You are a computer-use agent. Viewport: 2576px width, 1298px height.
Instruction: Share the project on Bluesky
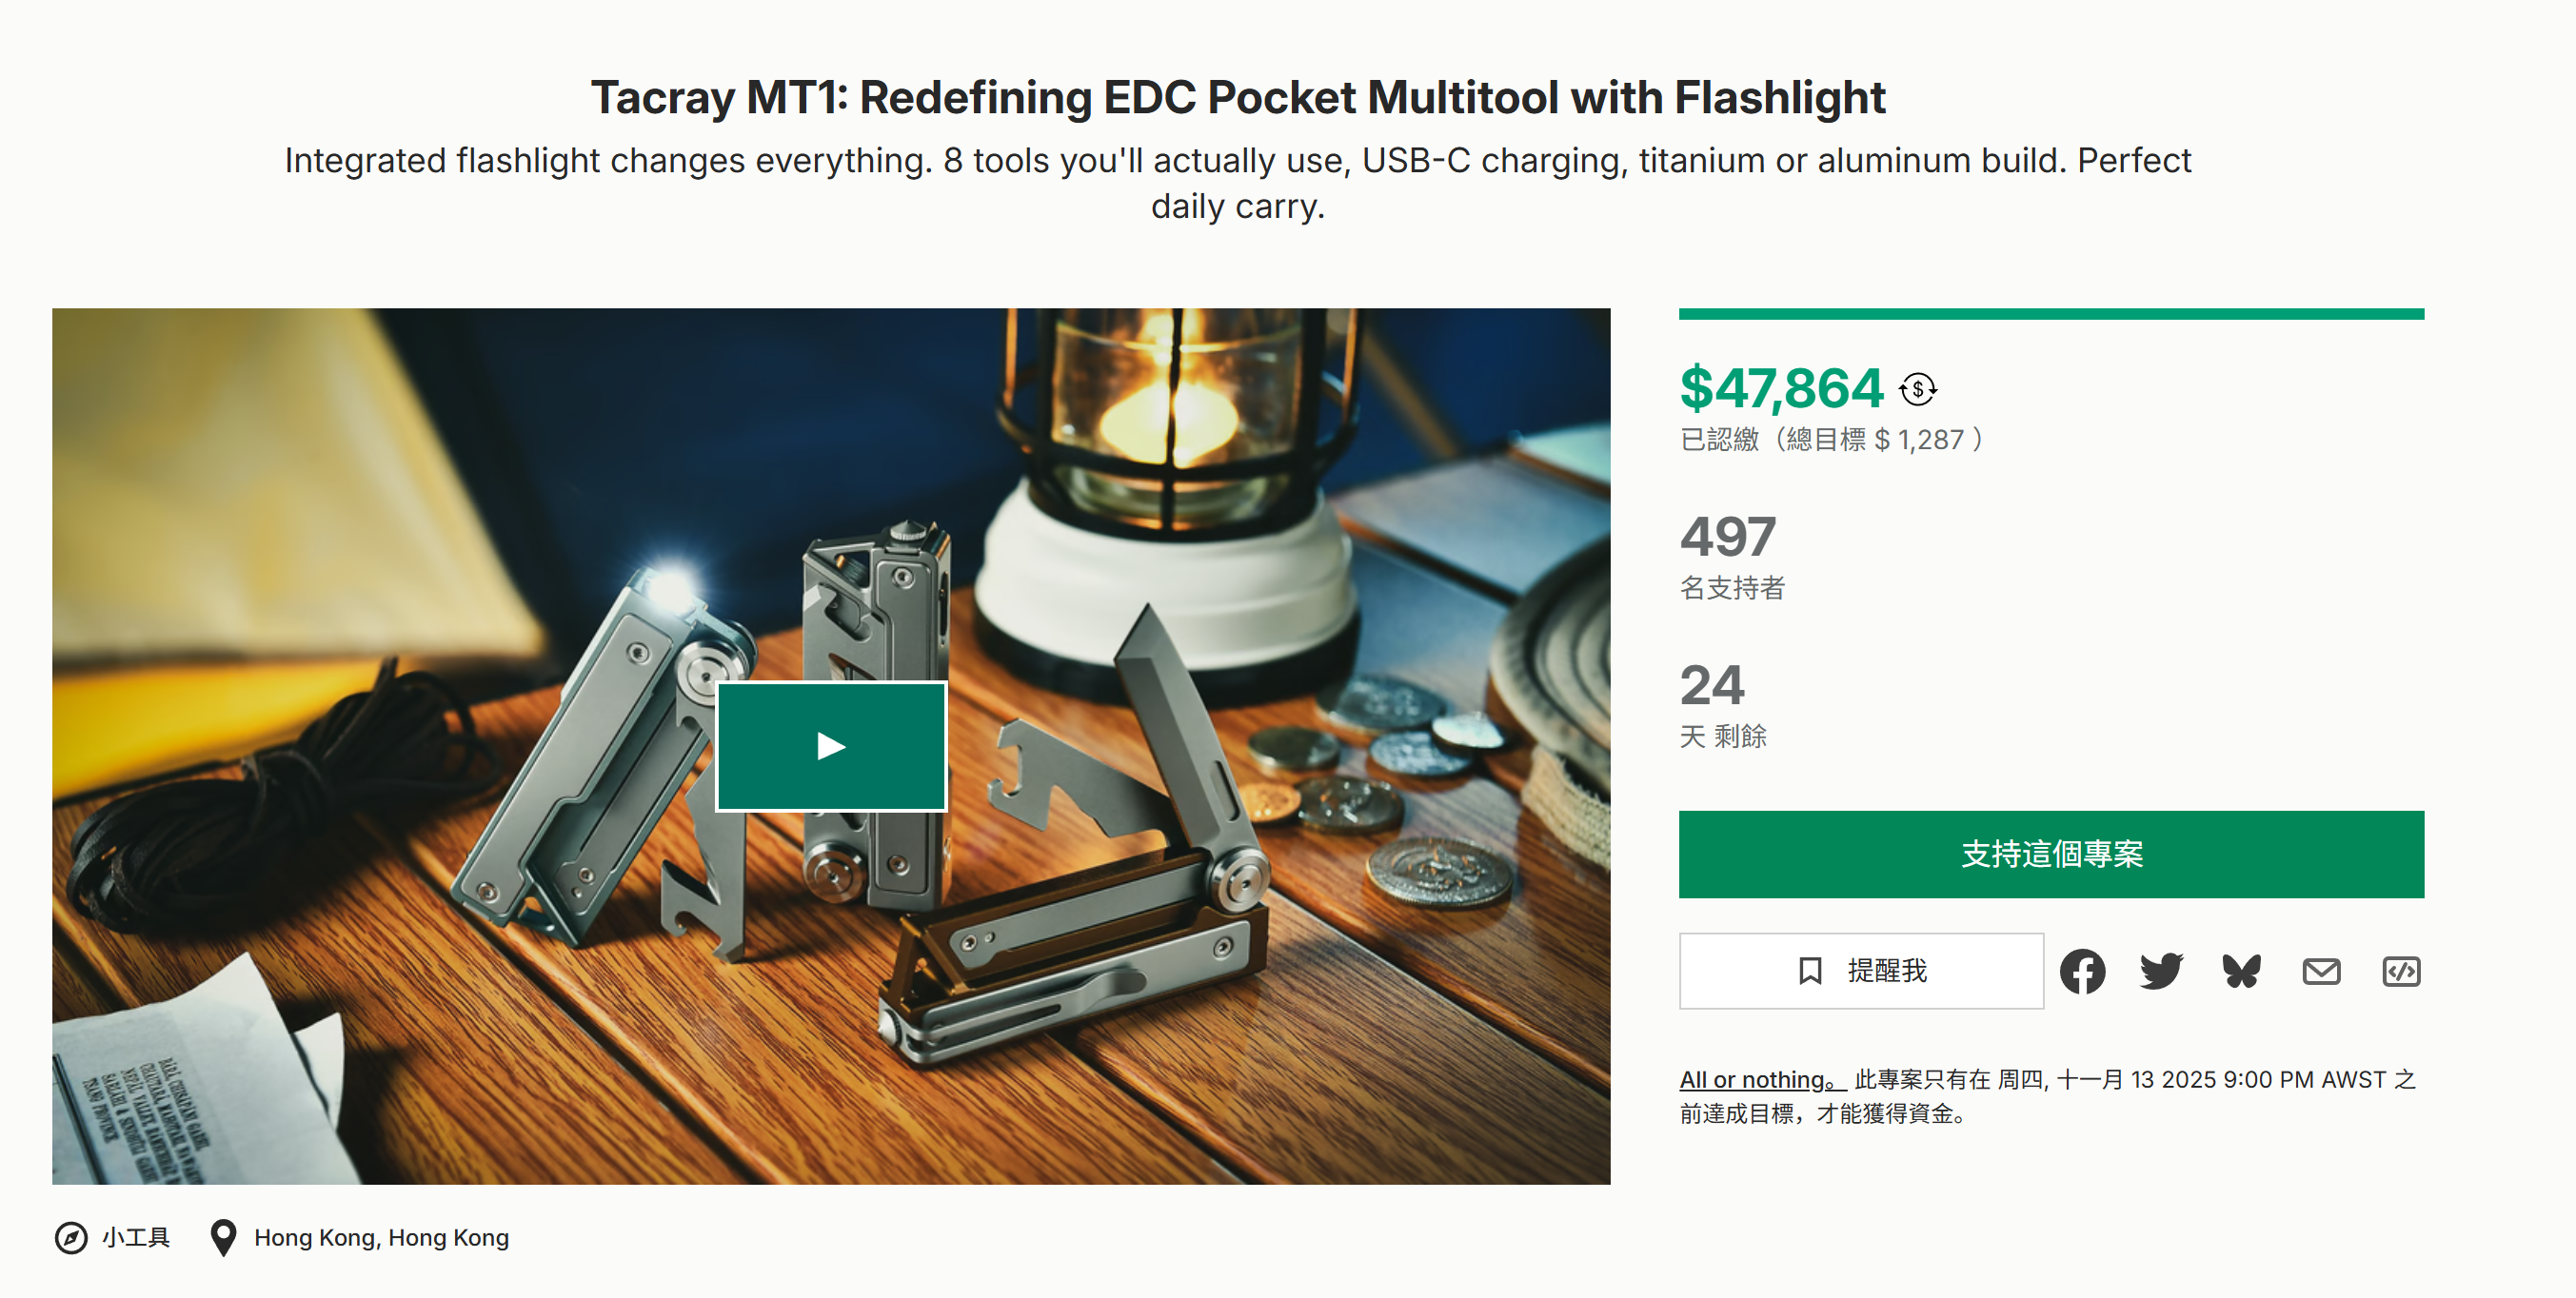[2242, 971]
